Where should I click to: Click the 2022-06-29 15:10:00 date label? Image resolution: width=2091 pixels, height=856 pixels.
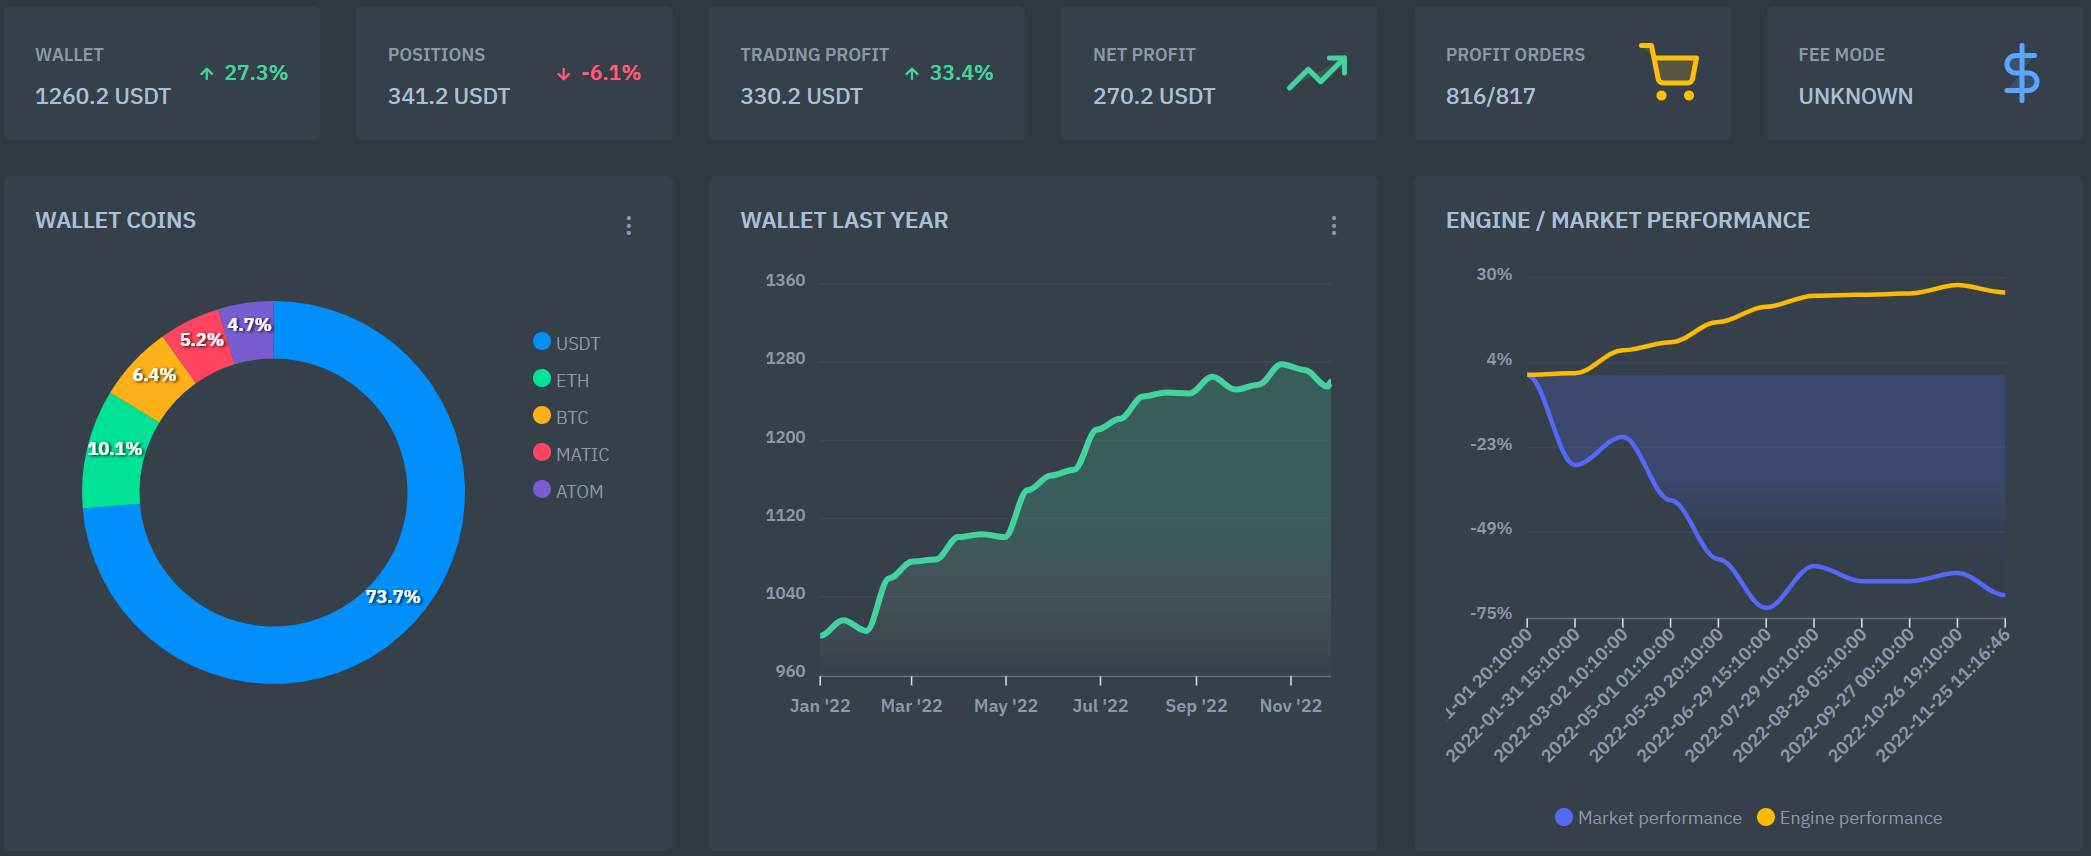tap(1703, 696)
